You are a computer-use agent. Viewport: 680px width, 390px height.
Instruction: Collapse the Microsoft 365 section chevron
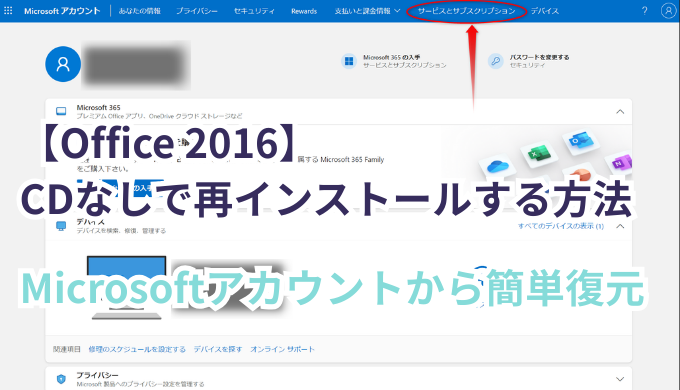tap(620, 112)
